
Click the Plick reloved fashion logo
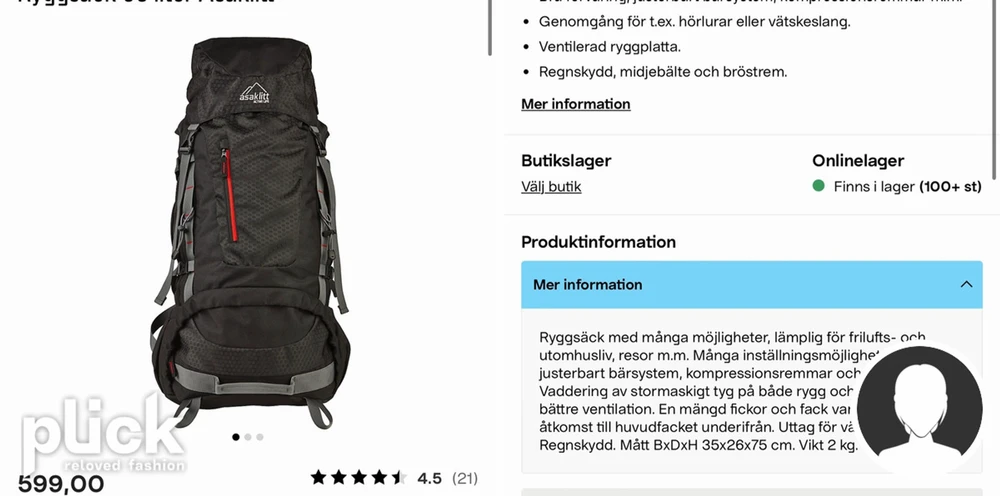pyautogui.click(x=103, y=434)
